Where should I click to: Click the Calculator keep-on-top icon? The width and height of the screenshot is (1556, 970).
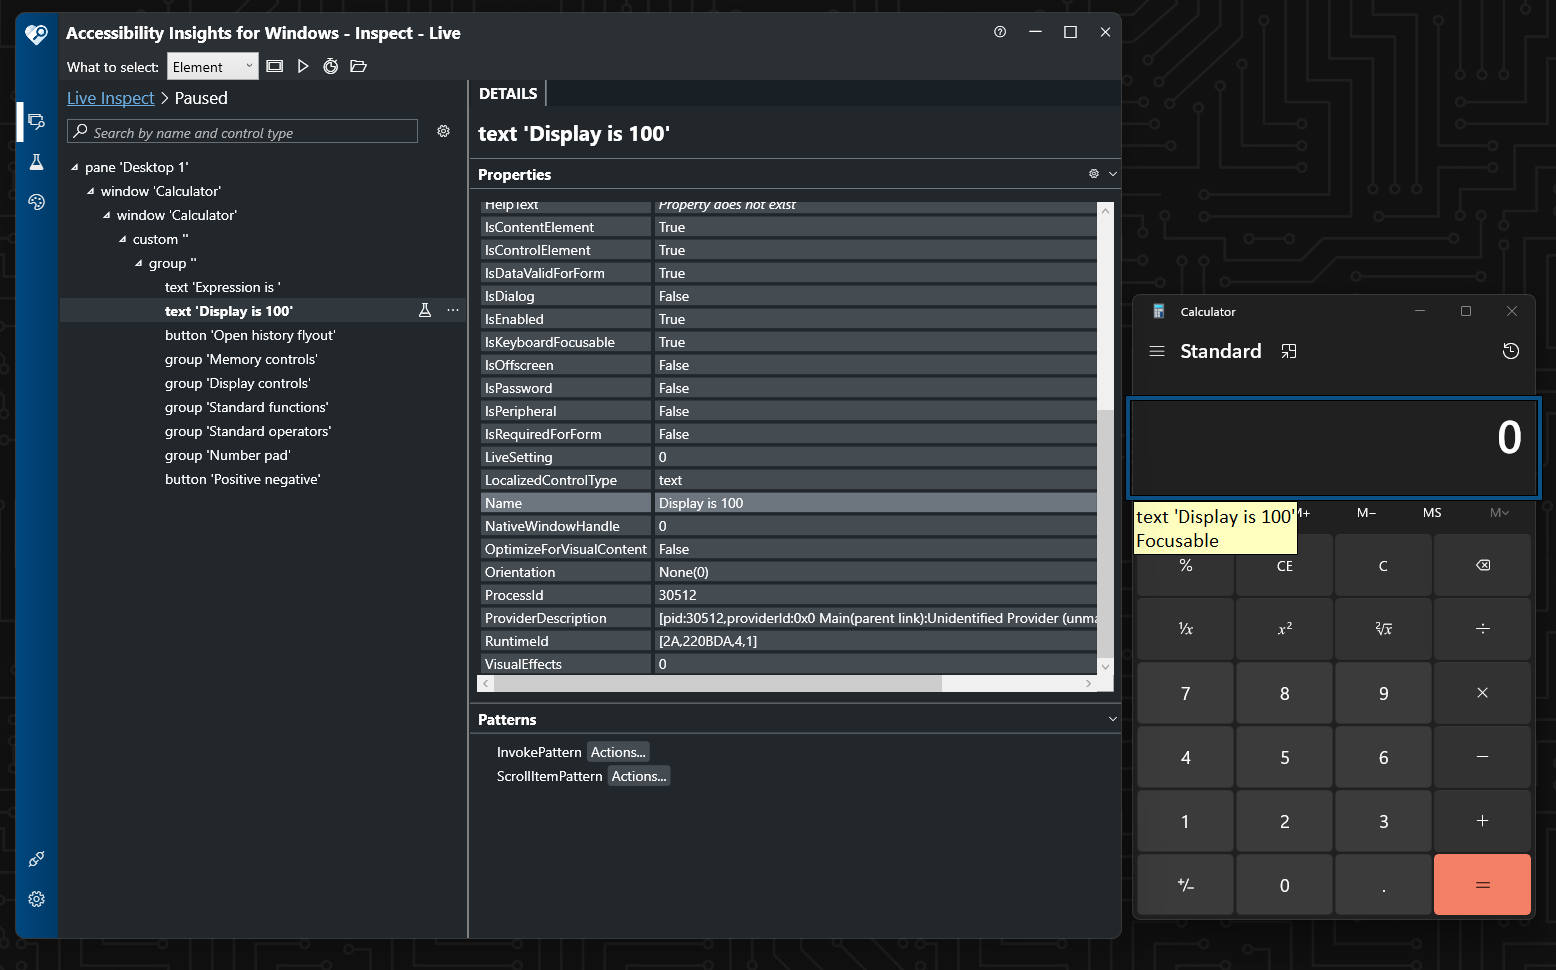(1289, 351)
